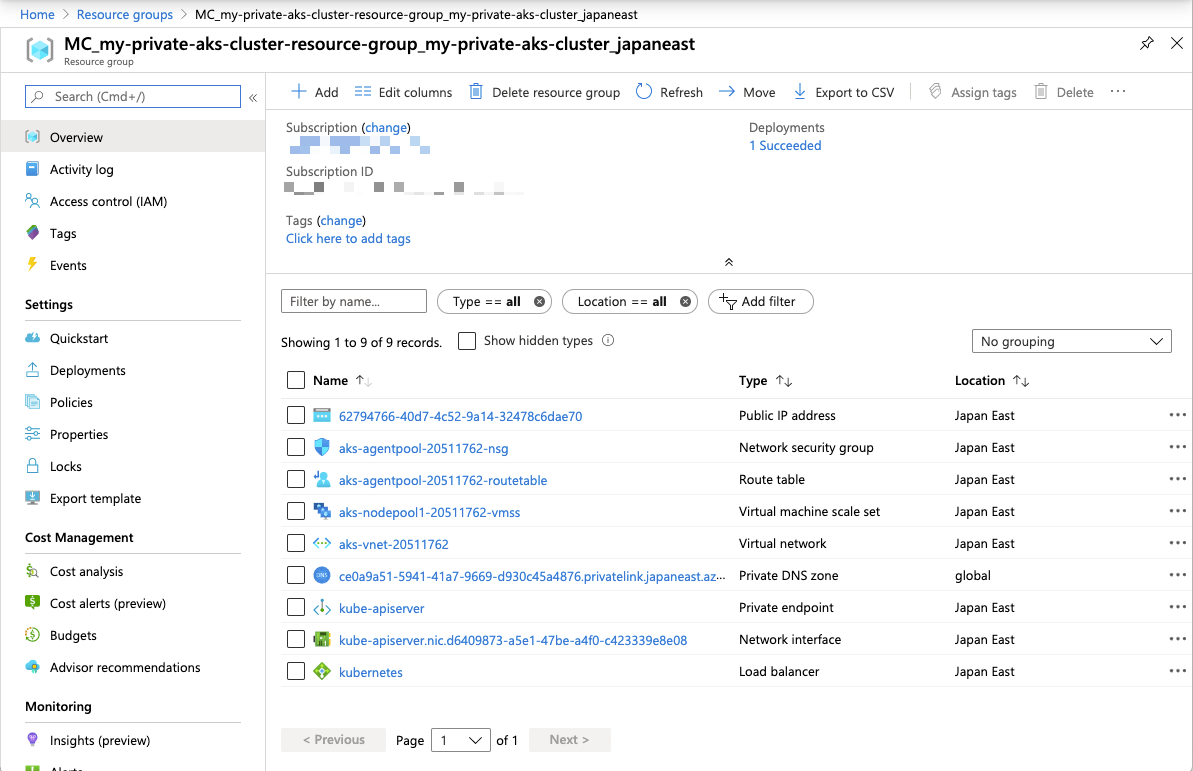
Task: Click the pin icon for the resource group
Action: pyautogui.click(x=1147, y=43)
